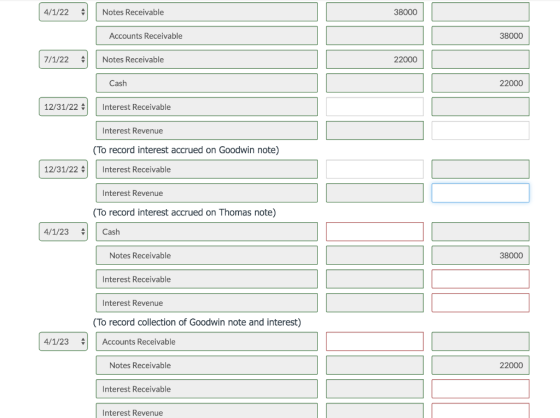Click credit field for Interest Revenue in Goodwin collection
This screenshot has width=560, height=418.
[480, 303]
